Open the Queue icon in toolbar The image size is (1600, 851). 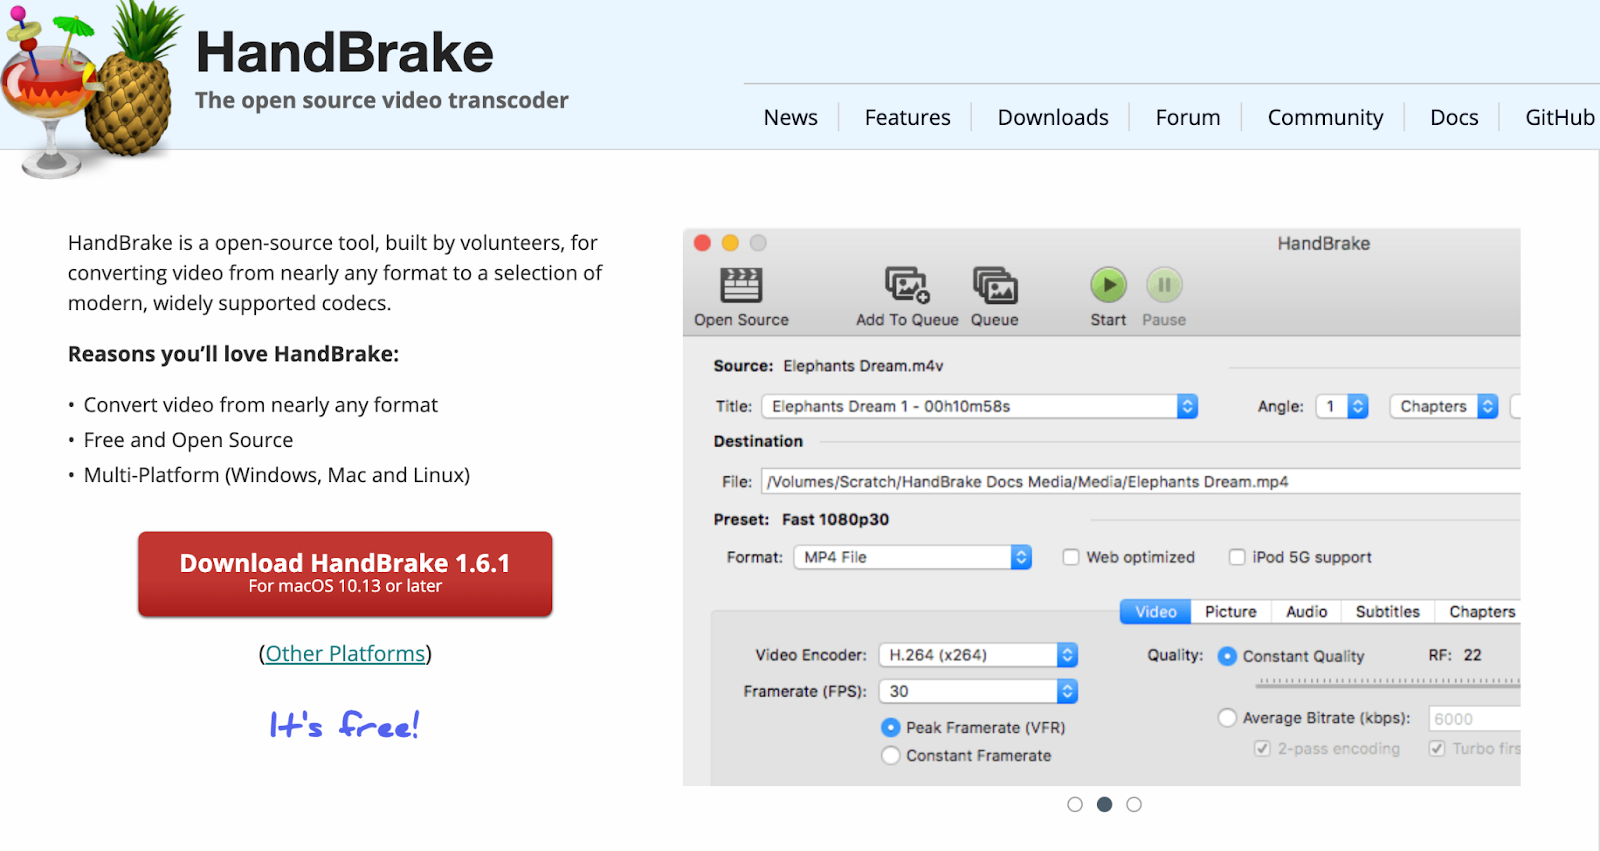point(995,286)
